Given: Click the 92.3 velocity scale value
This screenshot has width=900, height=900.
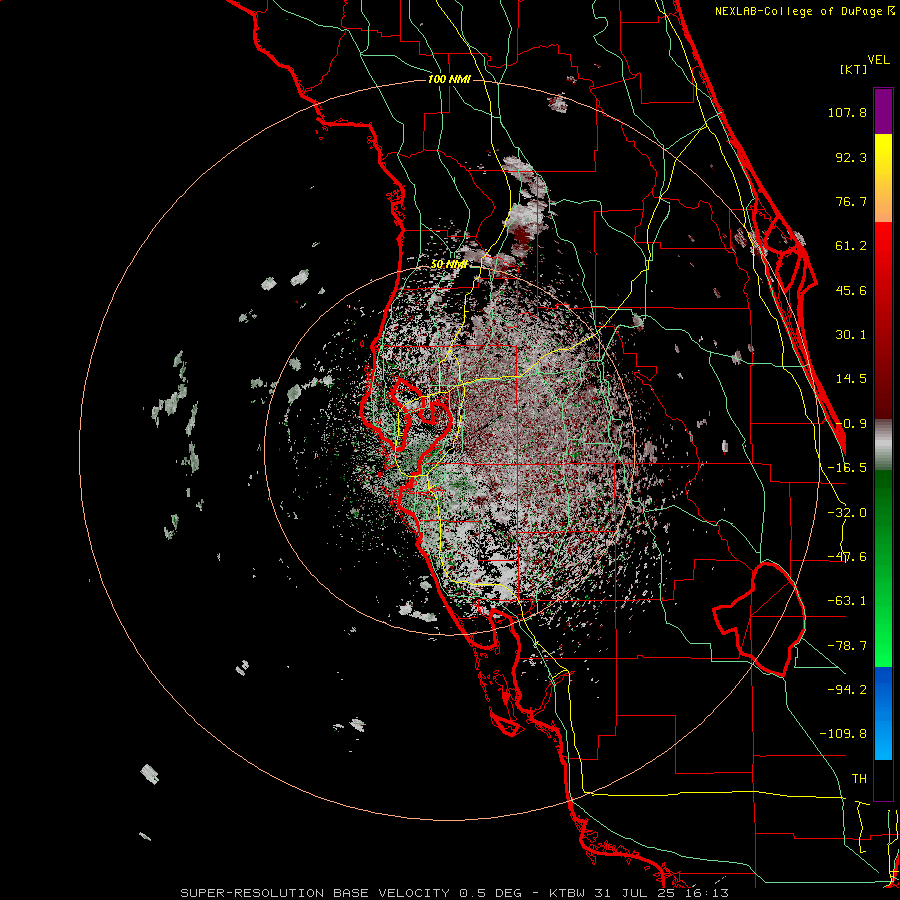Looking at the screenshot, I should tap(851, 157).
